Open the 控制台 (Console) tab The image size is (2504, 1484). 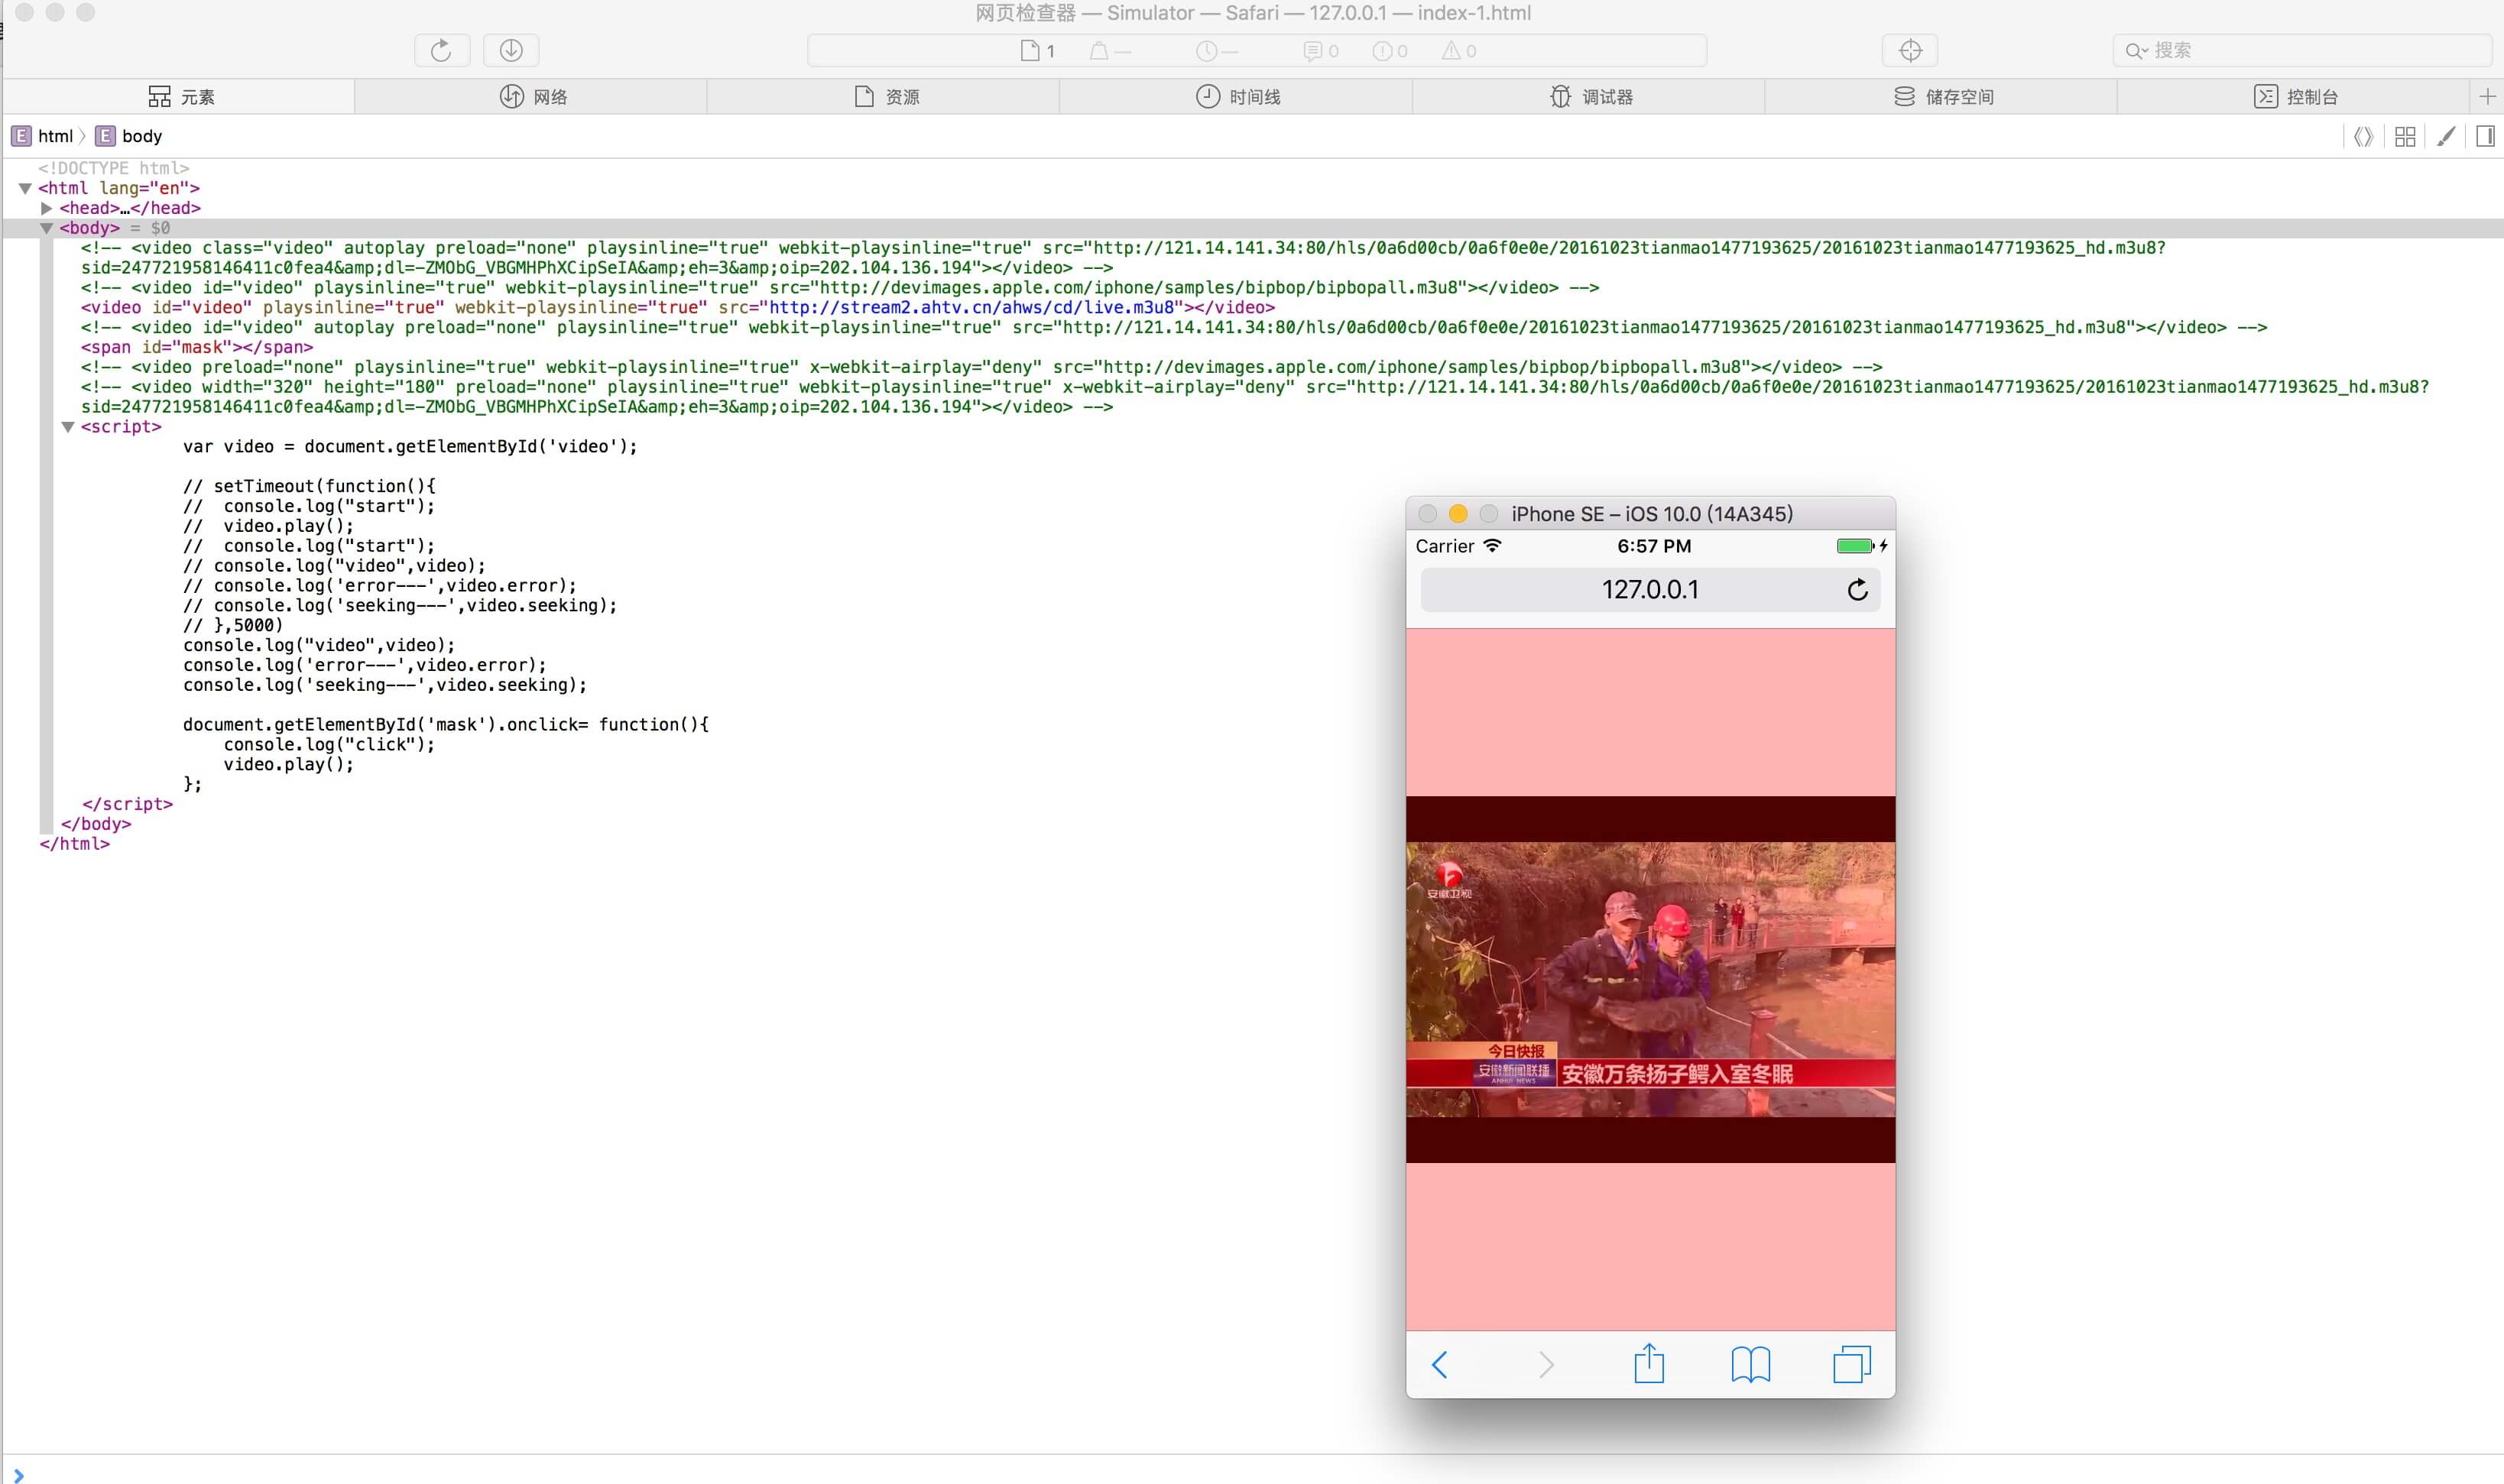[2295, 96]
